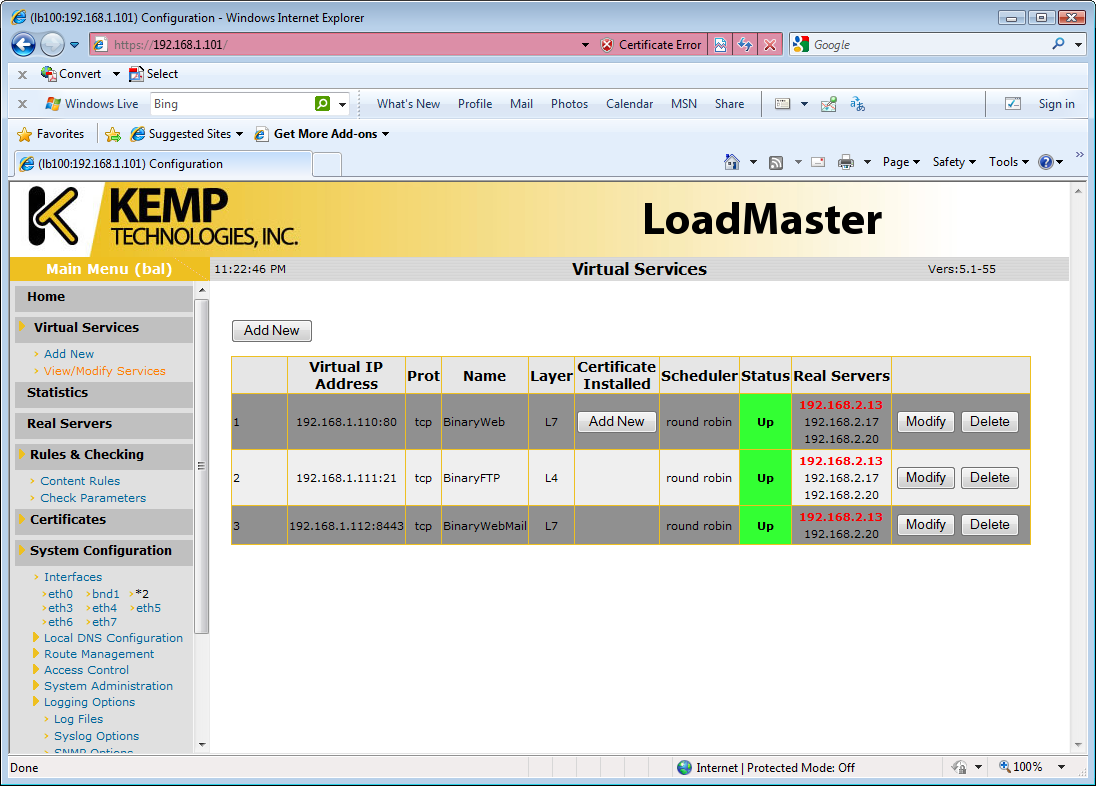
Task: Open What's New in Windows Live toolbar
Action: click(x=408, y=103)
